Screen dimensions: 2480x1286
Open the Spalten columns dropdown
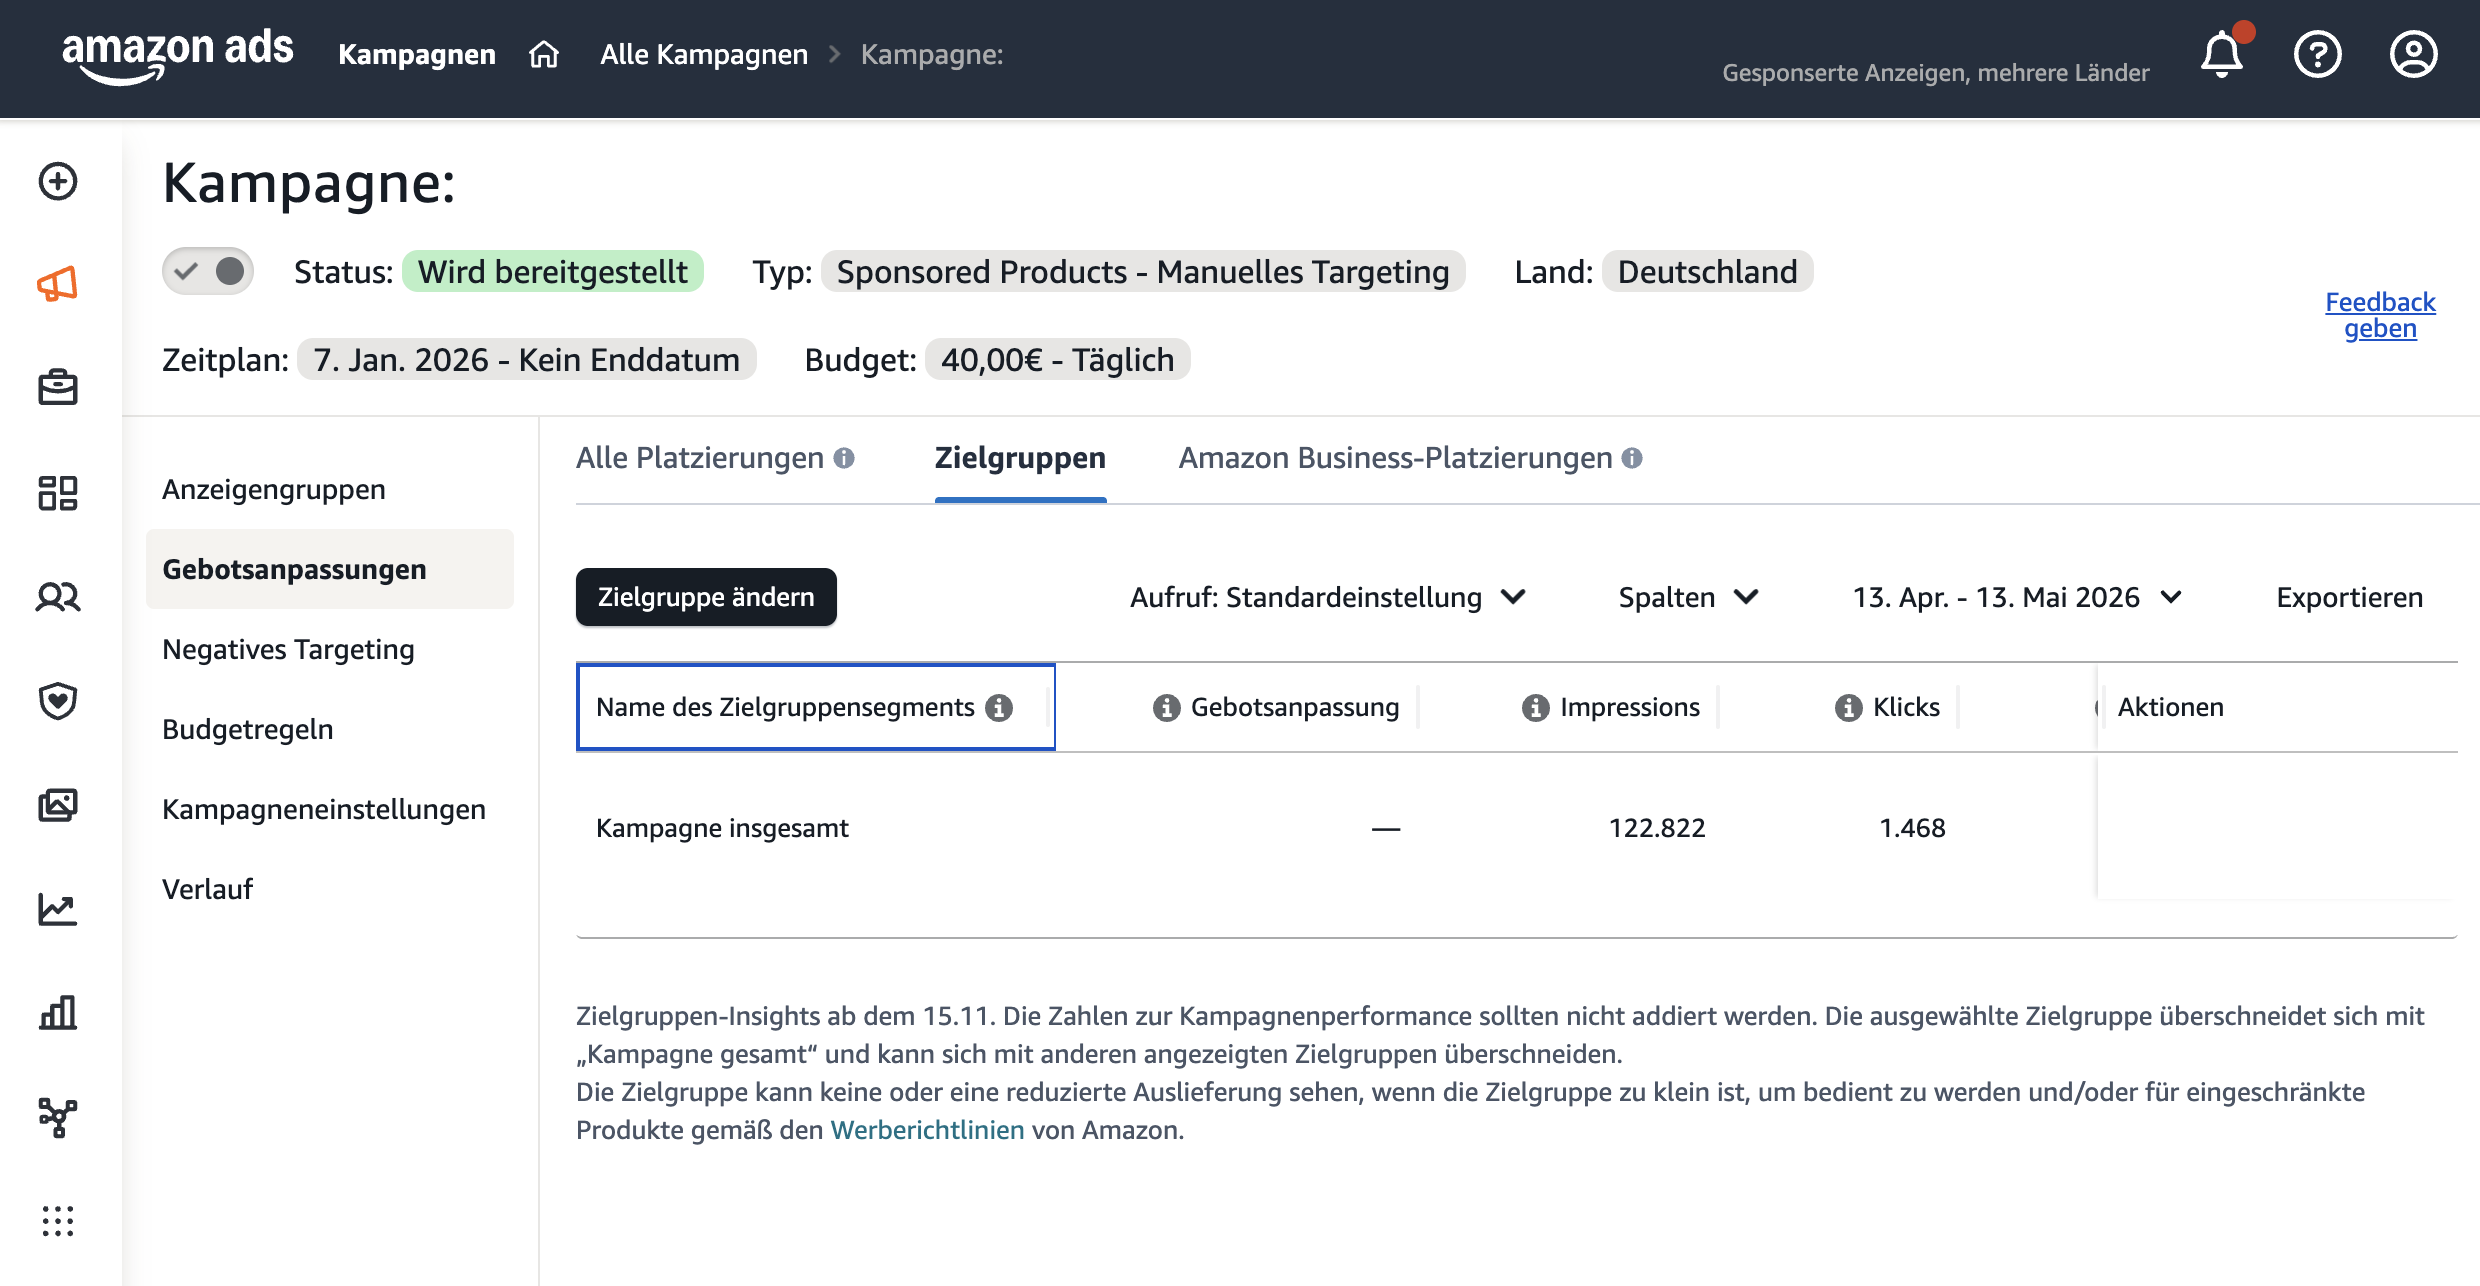click(x=1688, y=597)
